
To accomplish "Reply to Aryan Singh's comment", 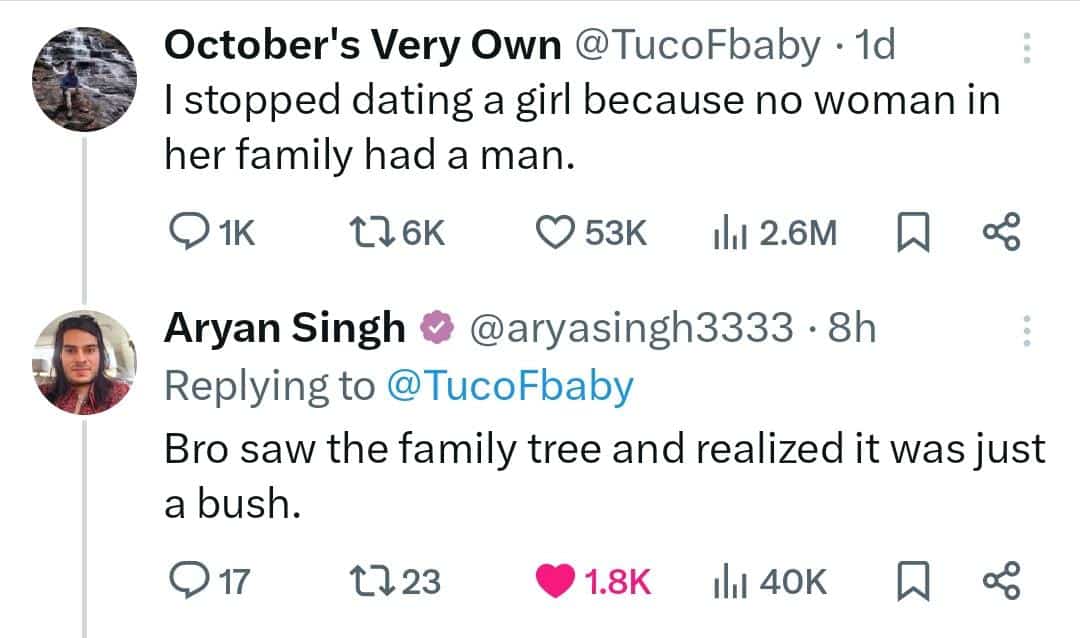I will click(x=185, y=580).
